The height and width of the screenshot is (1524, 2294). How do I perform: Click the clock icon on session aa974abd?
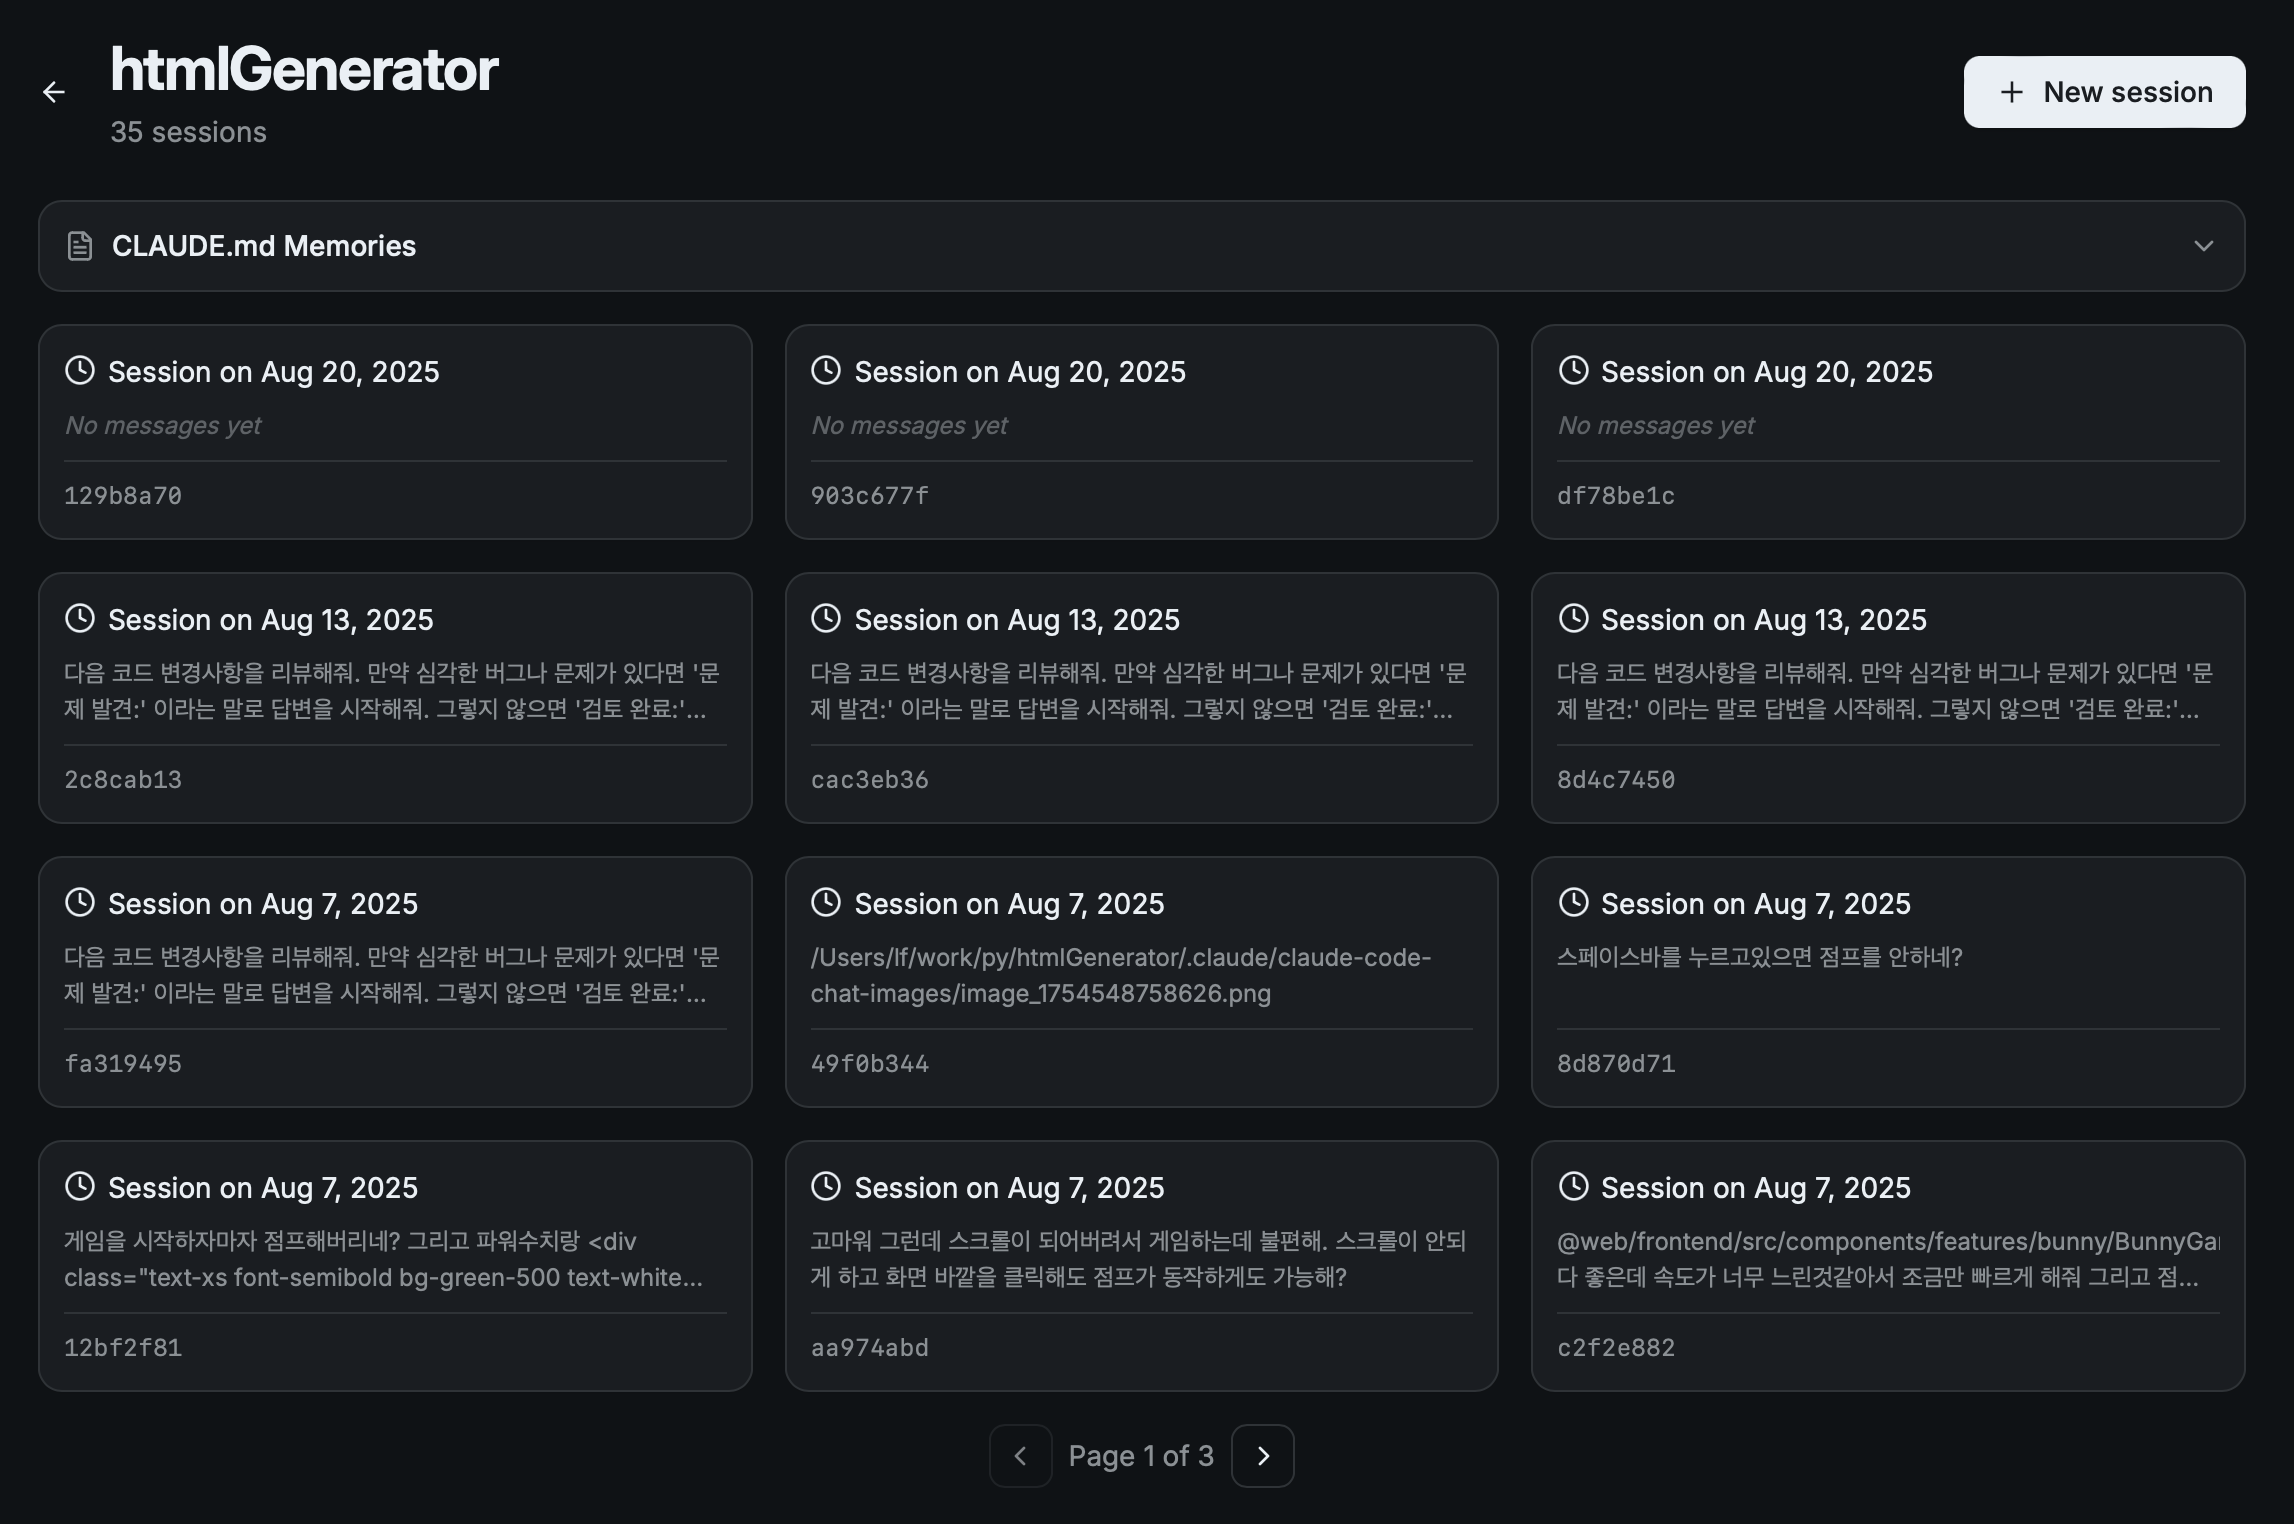click(x=826, y=1187)
